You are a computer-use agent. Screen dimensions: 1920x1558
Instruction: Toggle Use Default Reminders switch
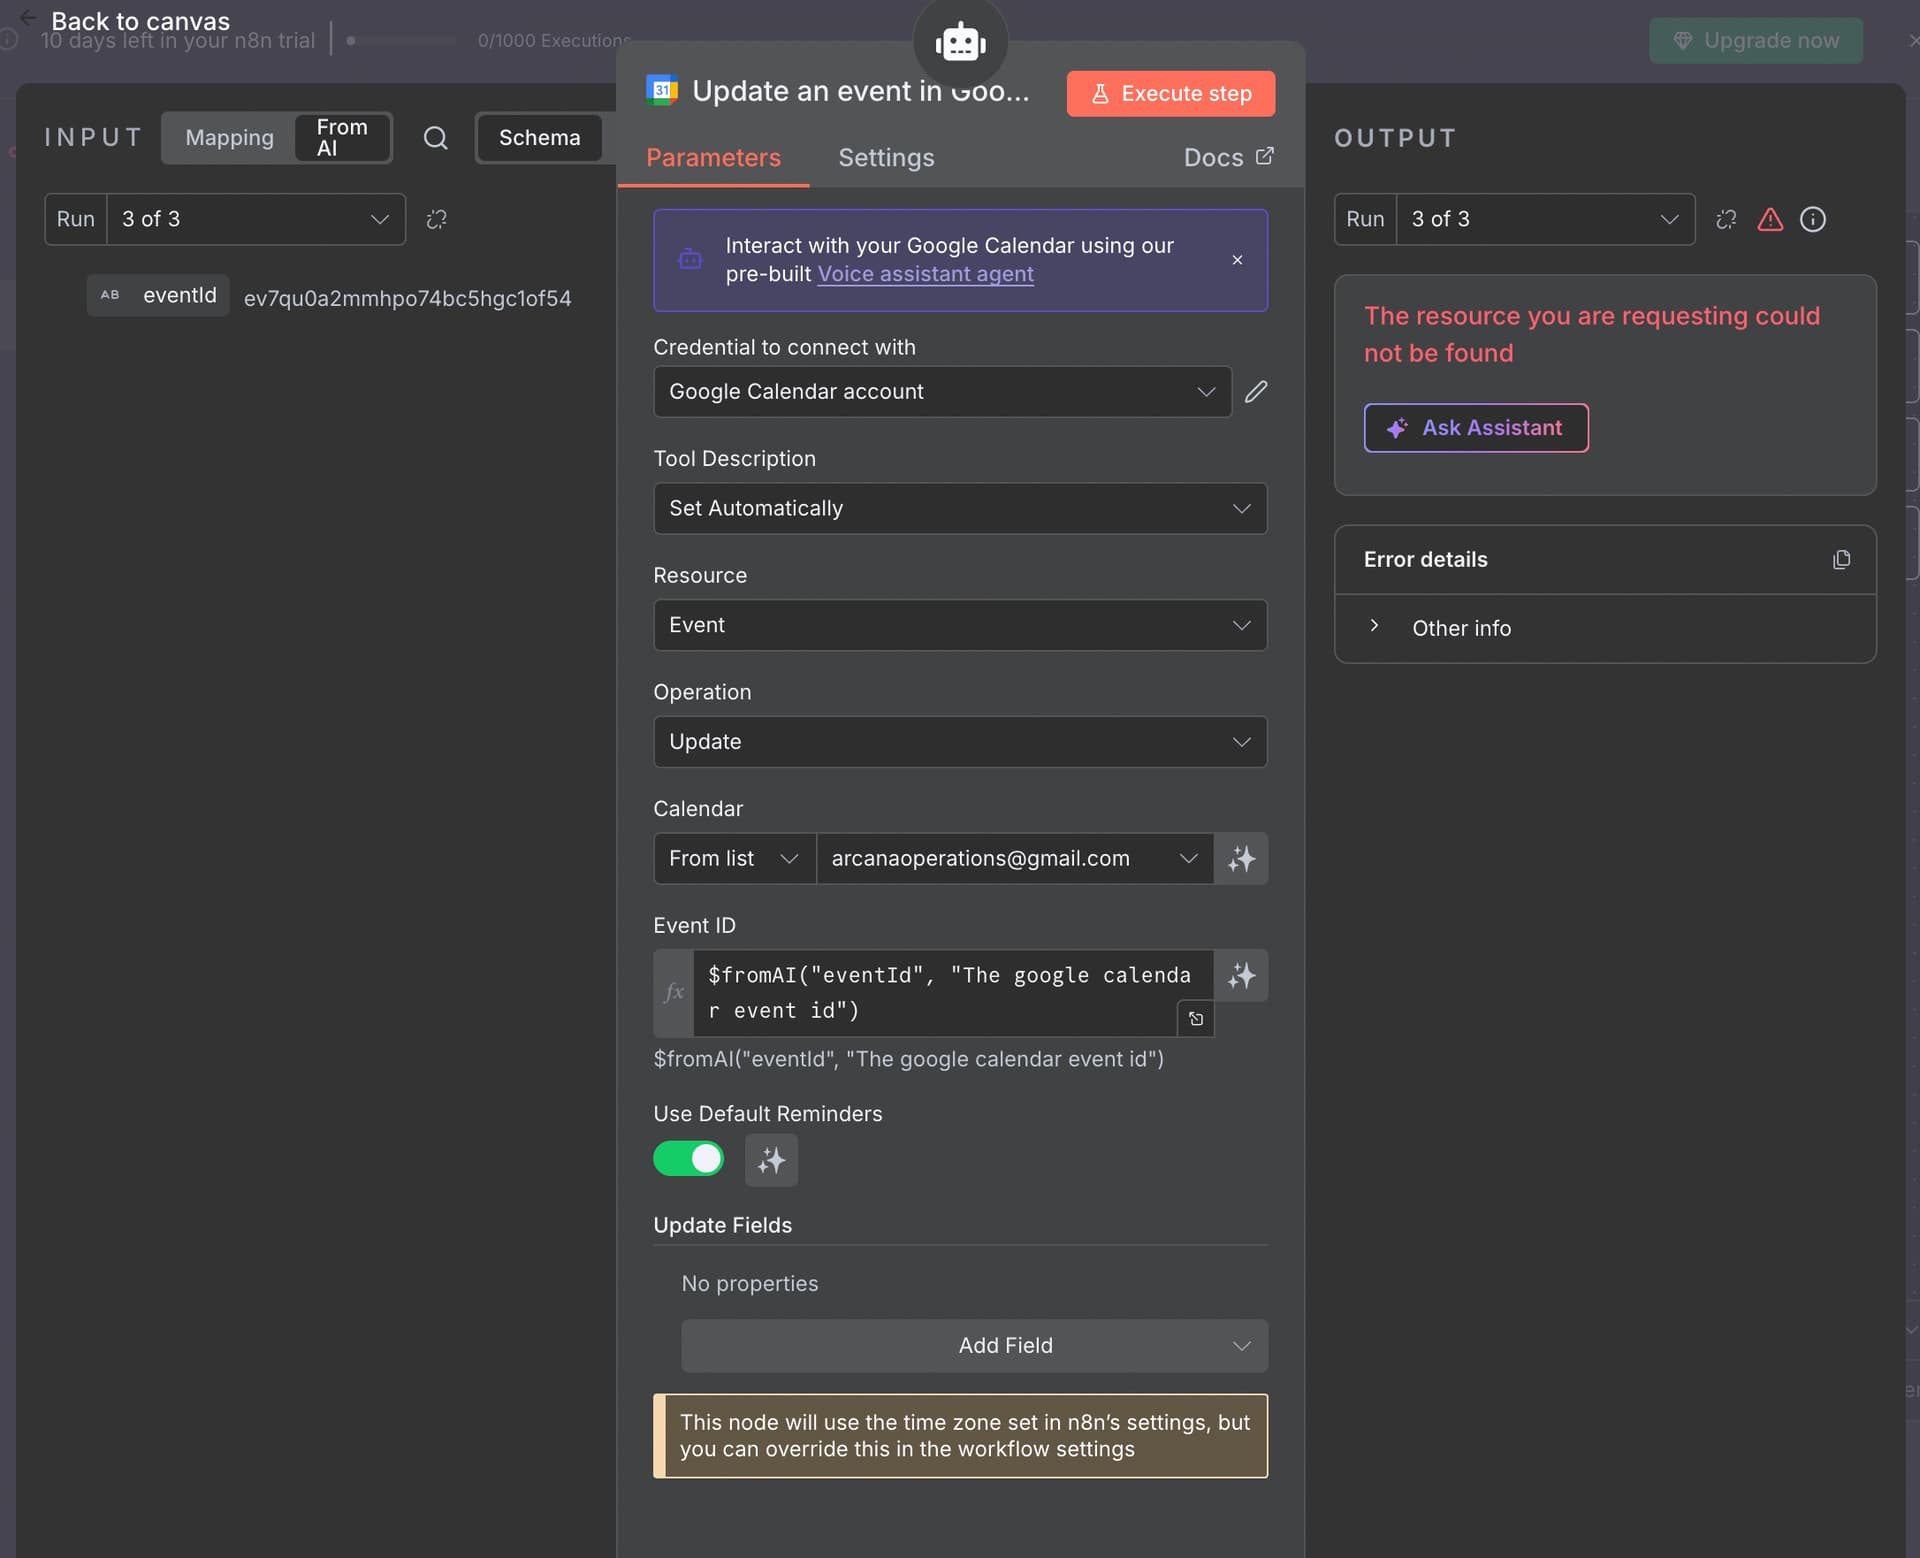[688, 1159]
